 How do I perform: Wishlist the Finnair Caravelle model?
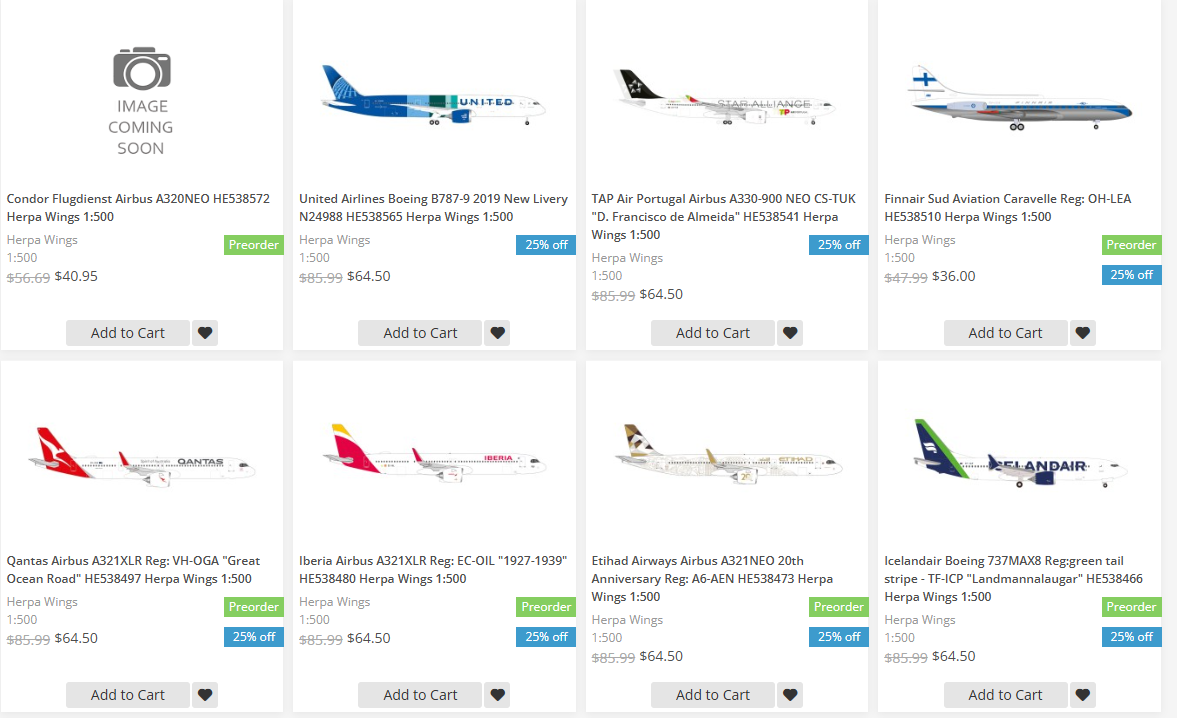(x=1082, y=333)
